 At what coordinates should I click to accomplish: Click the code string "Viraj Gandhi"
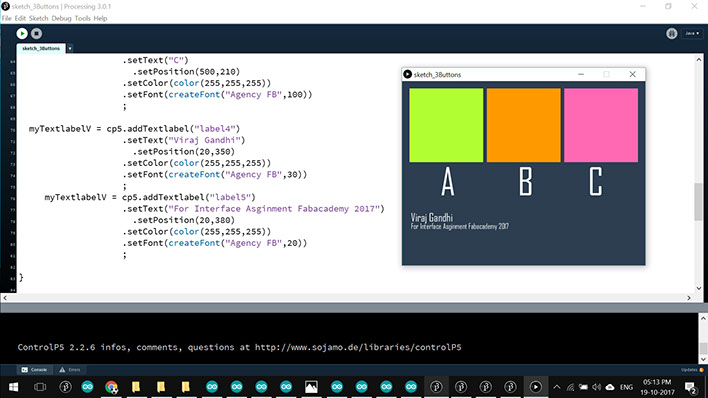206,140
